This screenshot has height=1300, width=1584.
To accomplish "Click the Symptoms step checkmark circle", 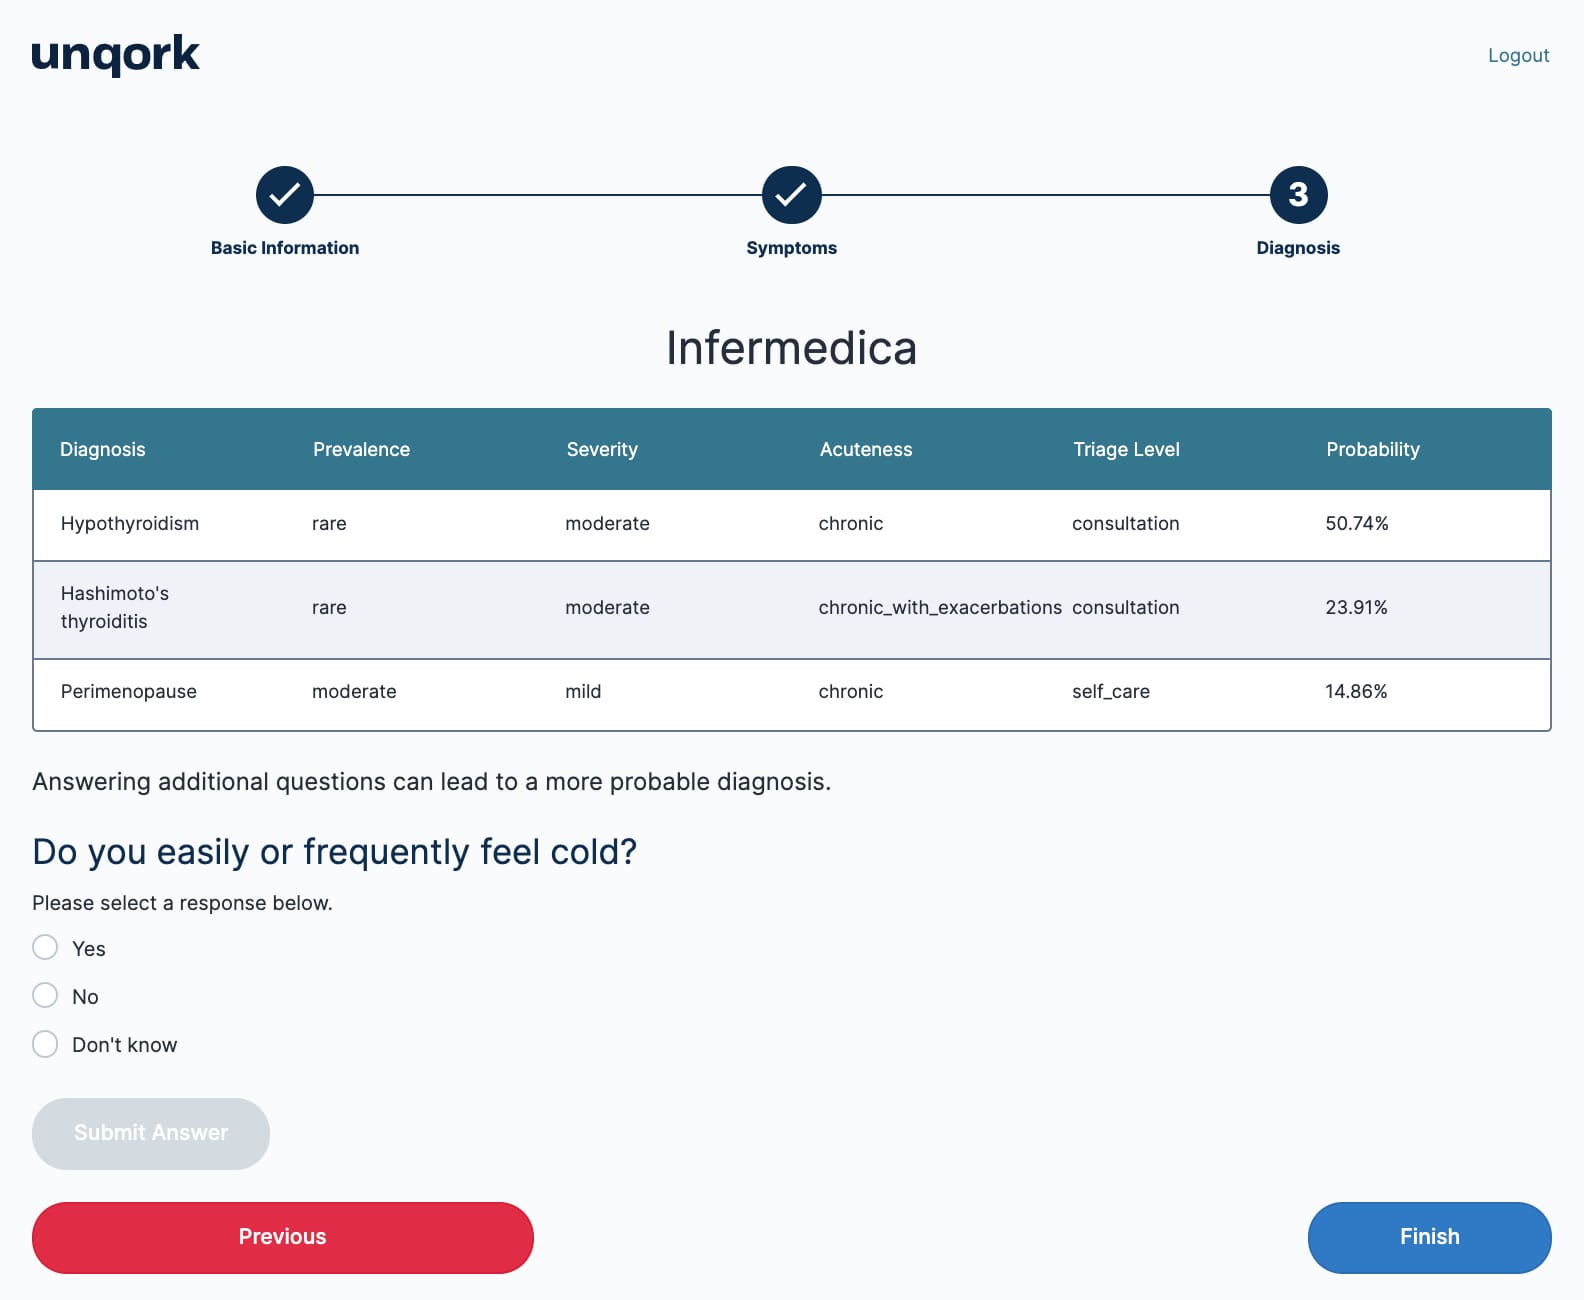I will point(792,195).
